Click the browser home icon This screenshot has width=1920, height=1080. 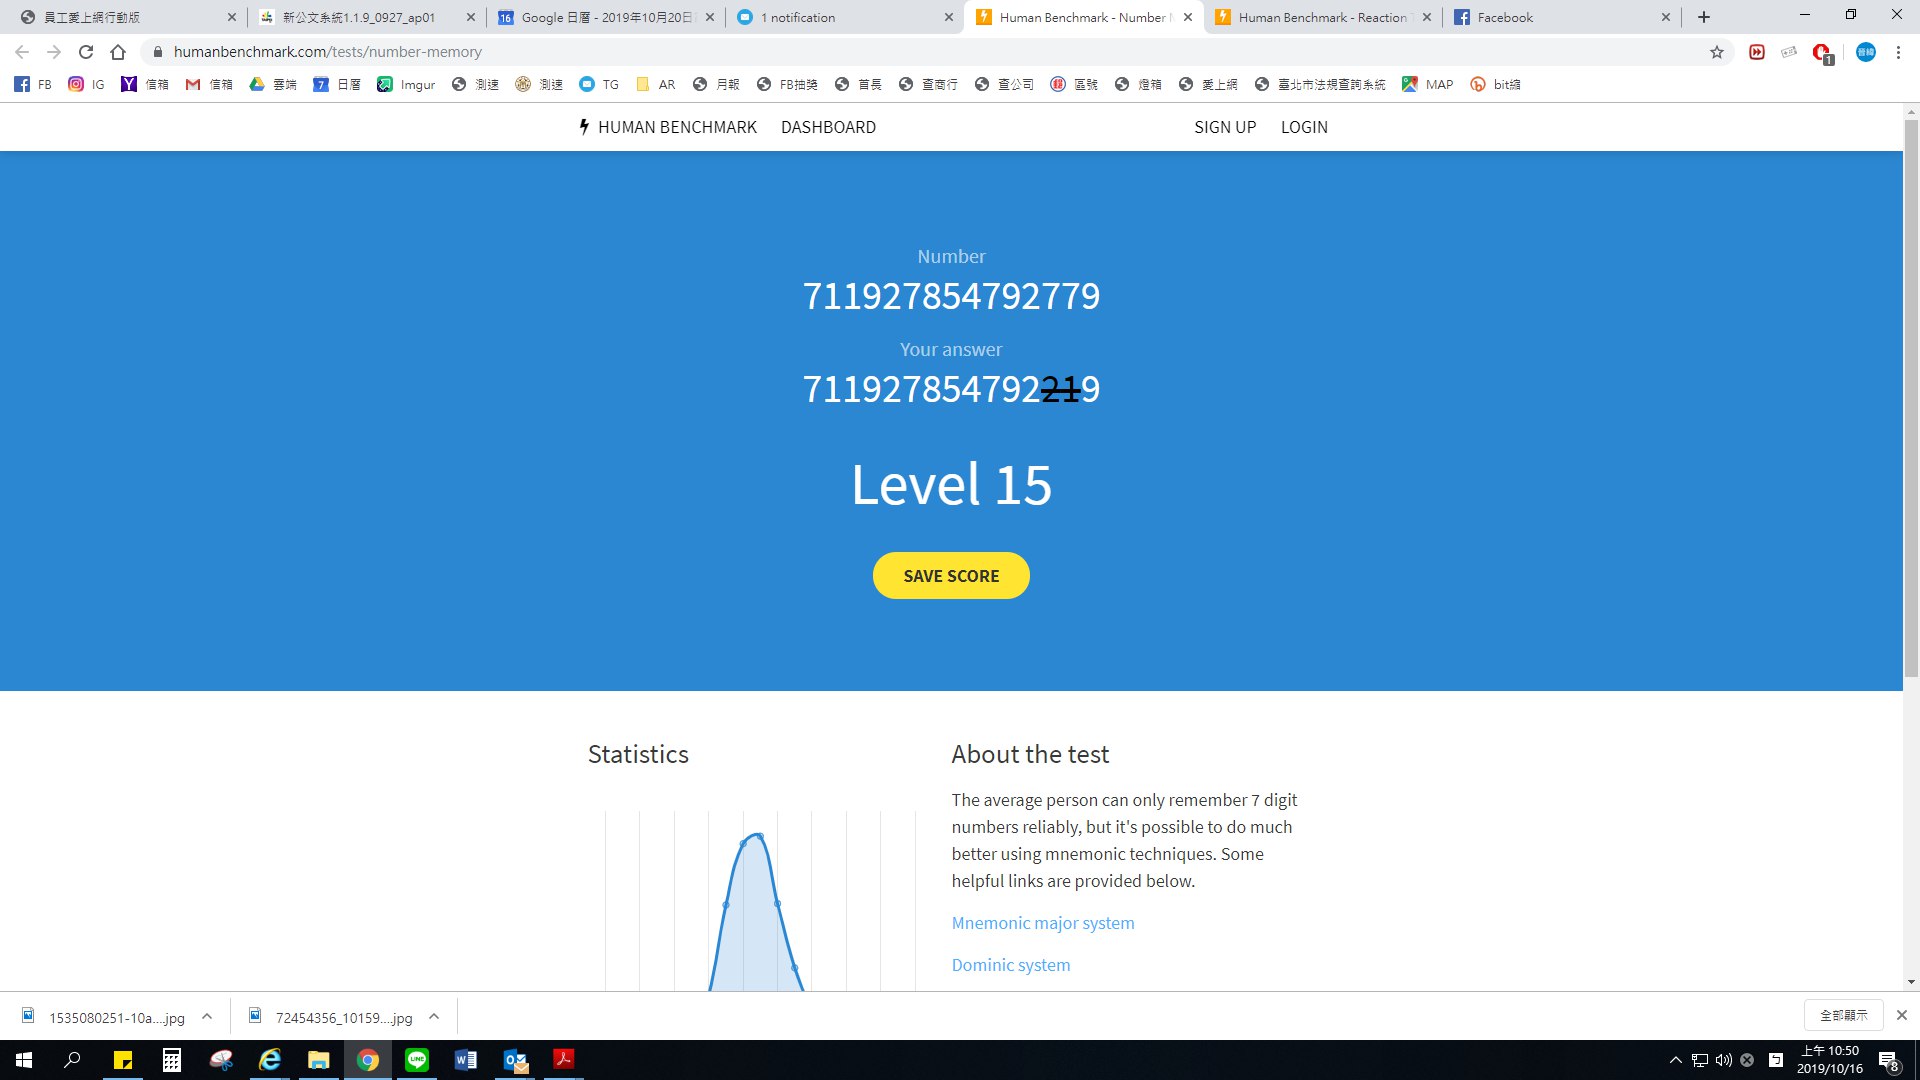[118, 52]
